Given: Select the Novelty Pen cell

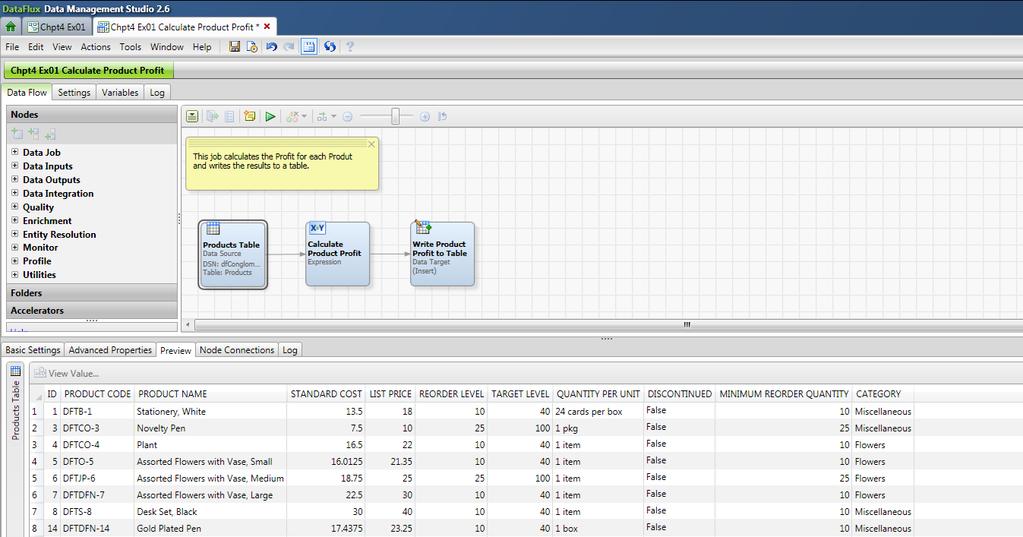Looking at the screenshot, I should pos(210,428).
